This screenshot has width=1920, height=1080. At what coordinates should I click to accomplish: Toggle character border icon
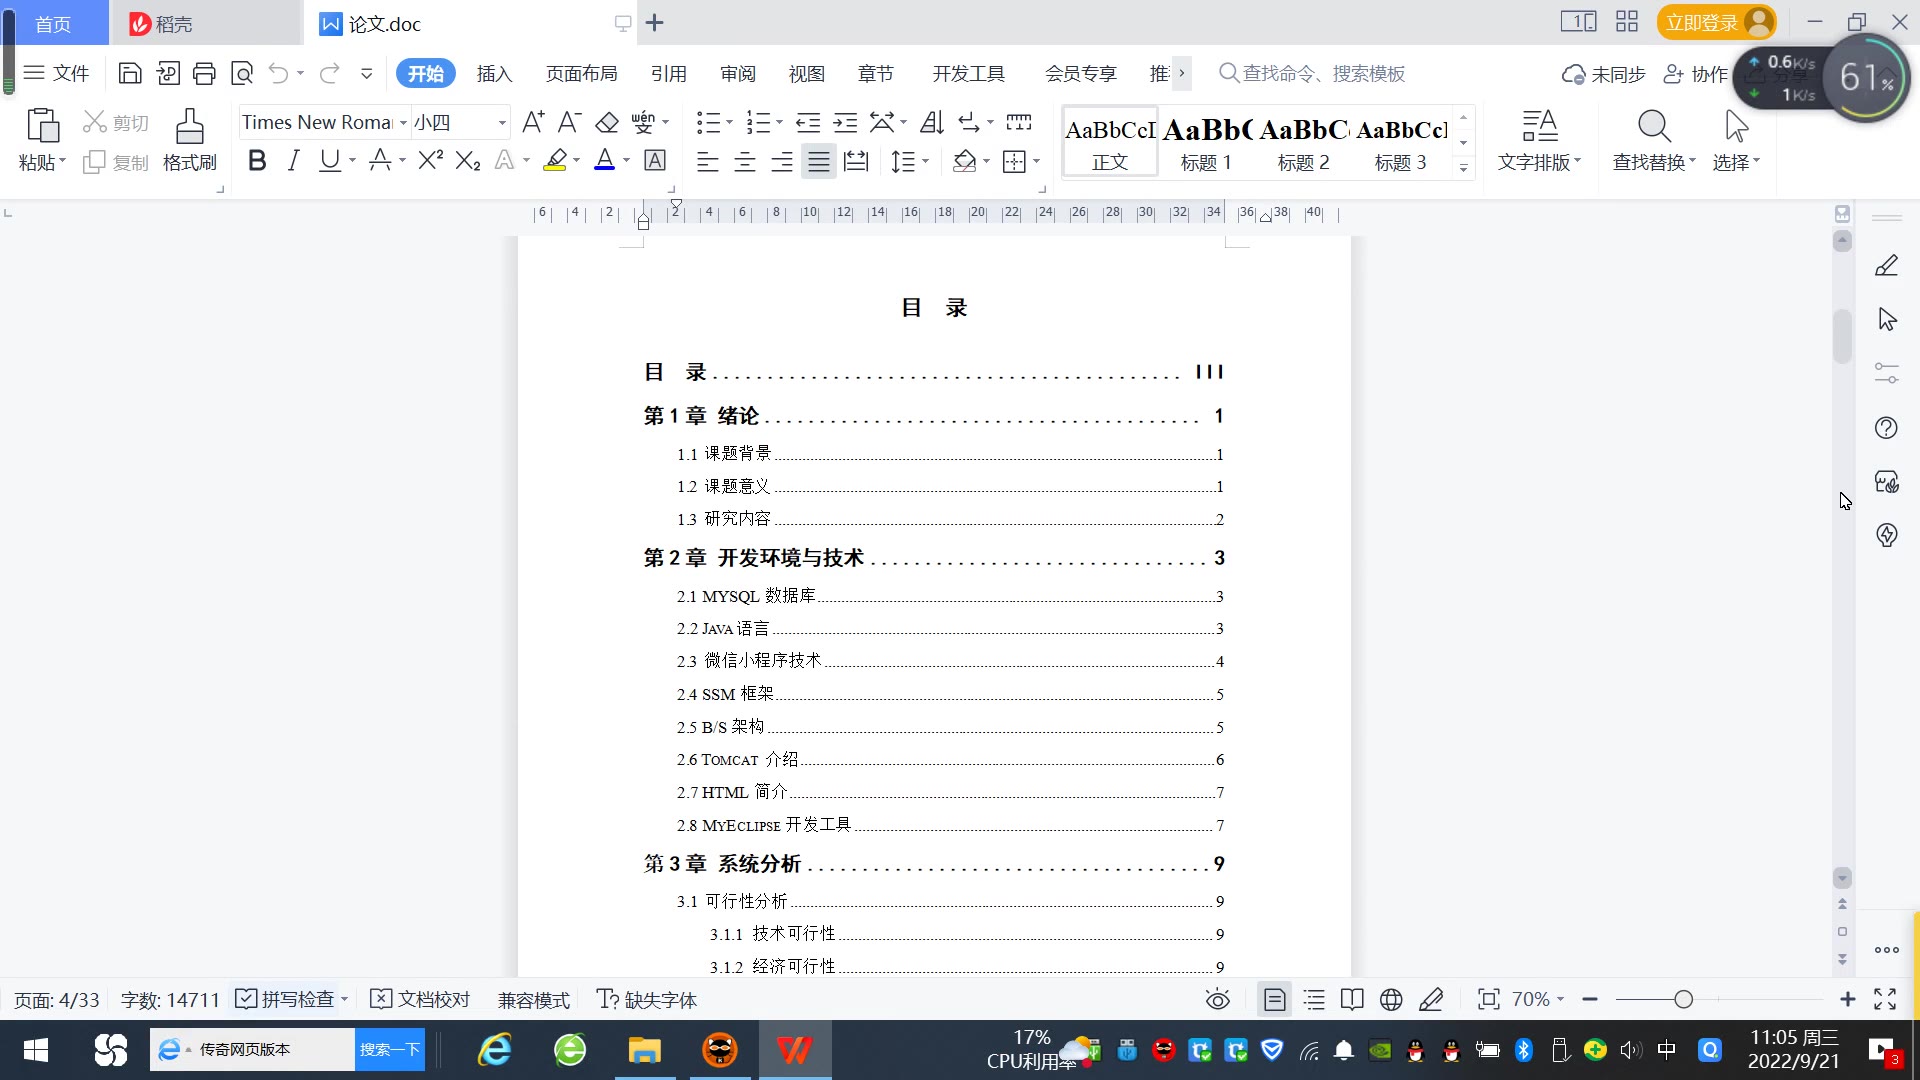click(x=655, y=160)
